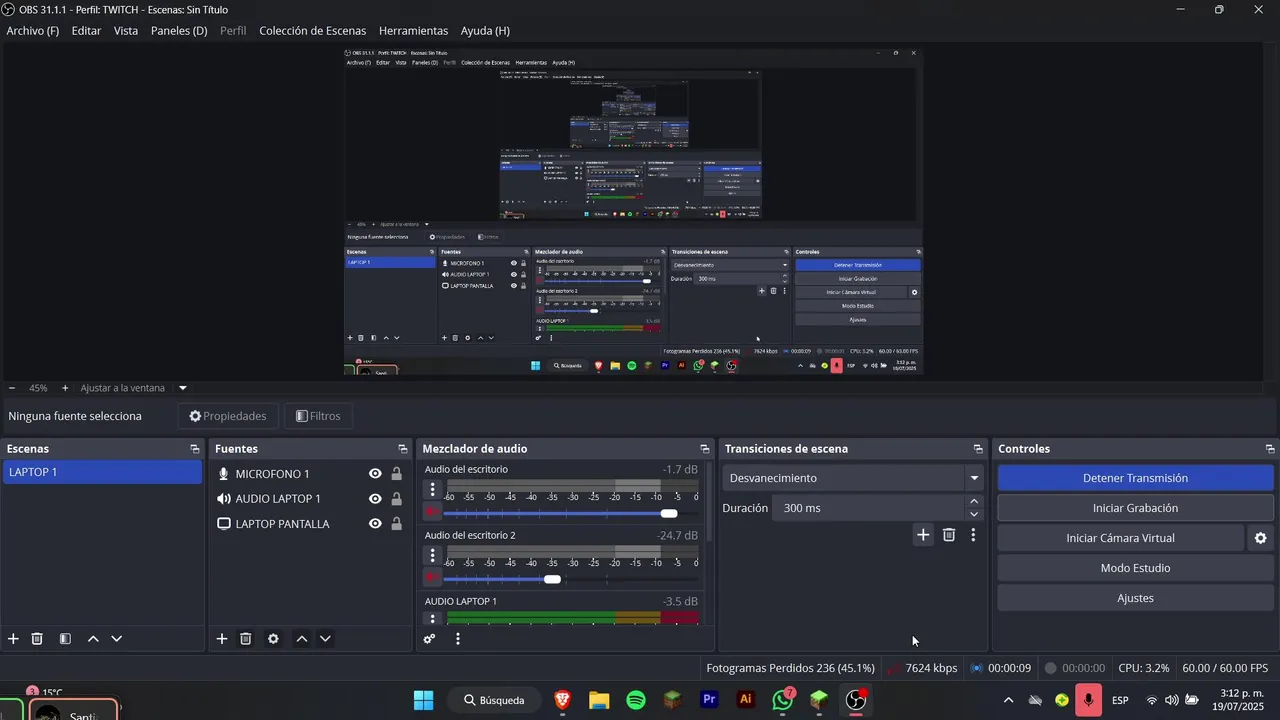Undock the Controles panel icon
Image resolution: width=1280 pixels, height=720 pixels.
(x=1270, y=449)
